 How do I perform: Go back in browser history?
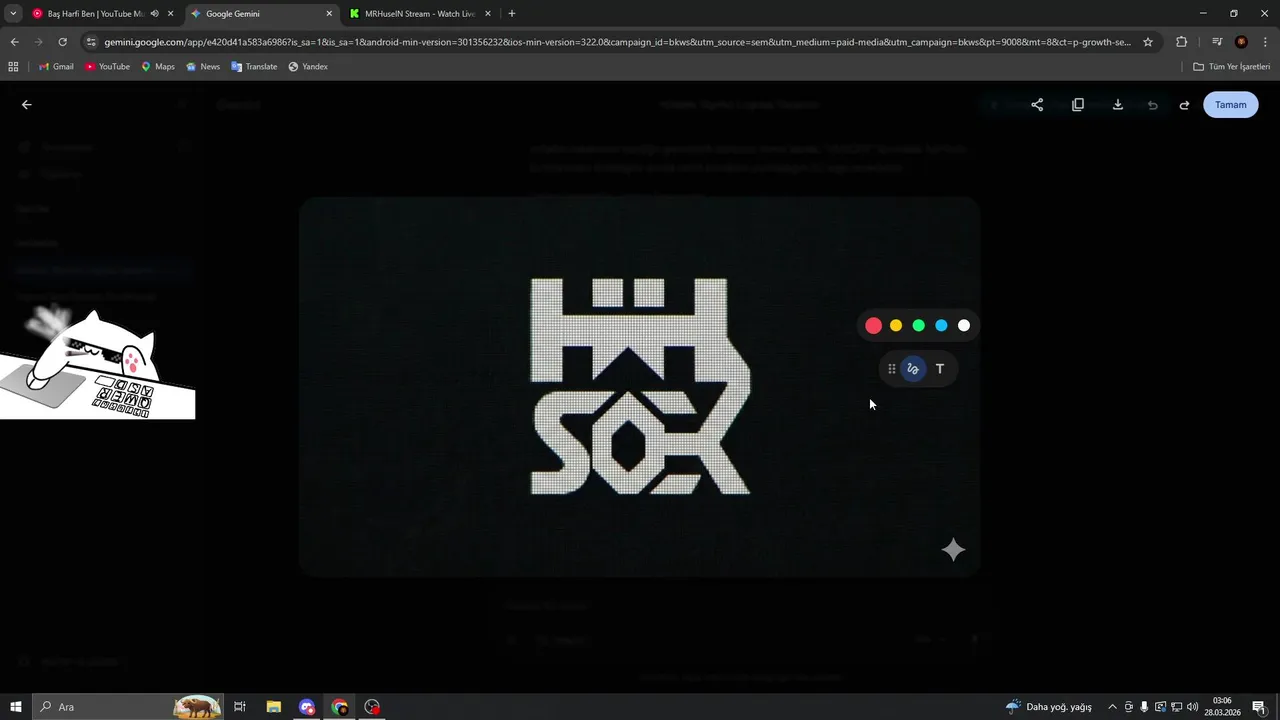point(14,42)
